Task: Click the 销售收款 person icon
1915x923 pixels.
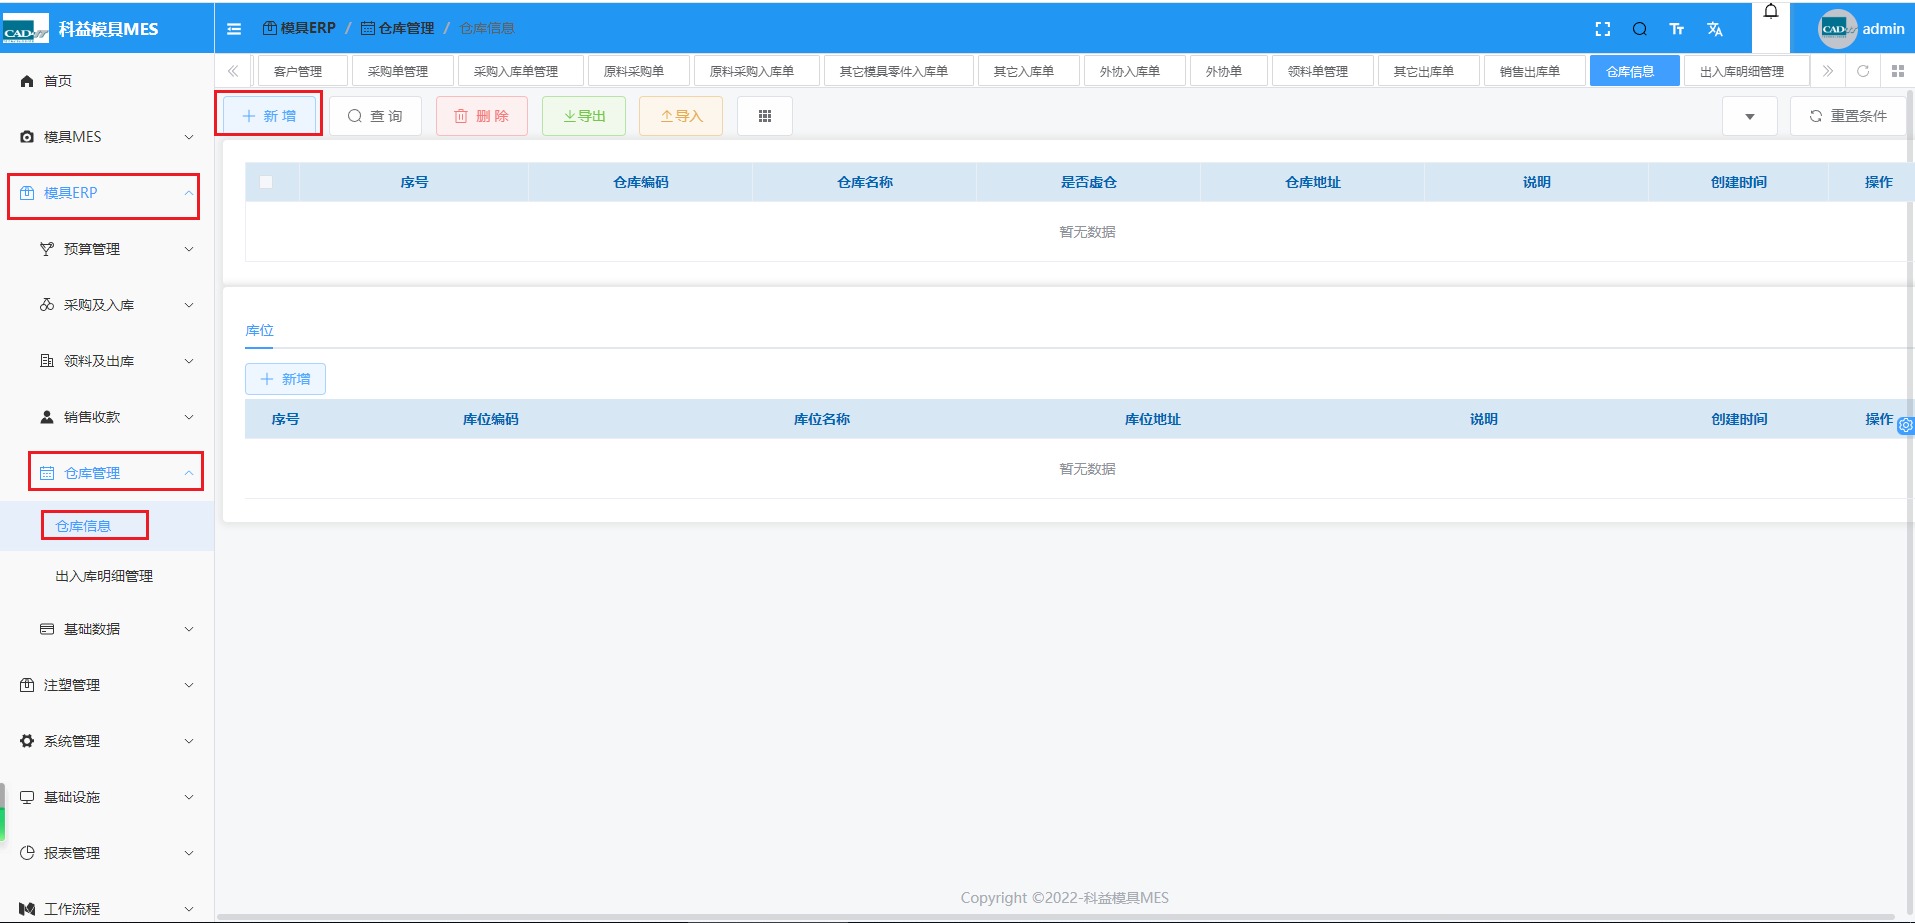Action: point(47,417)
